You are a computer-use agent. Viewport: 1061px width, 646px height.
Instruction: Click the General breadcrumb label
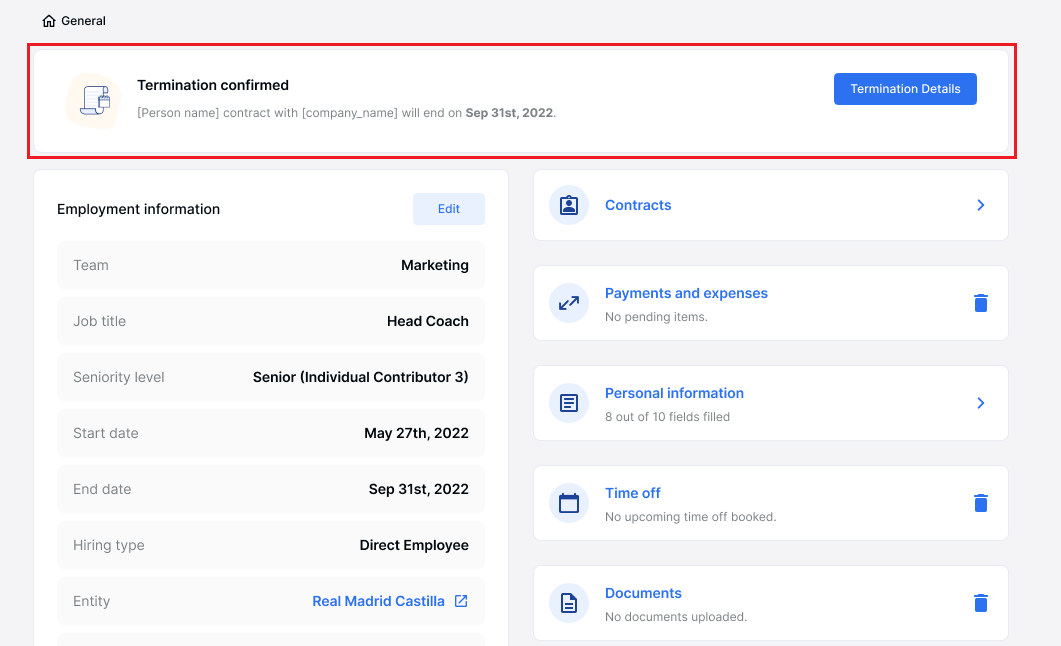(x=84, y=20)
